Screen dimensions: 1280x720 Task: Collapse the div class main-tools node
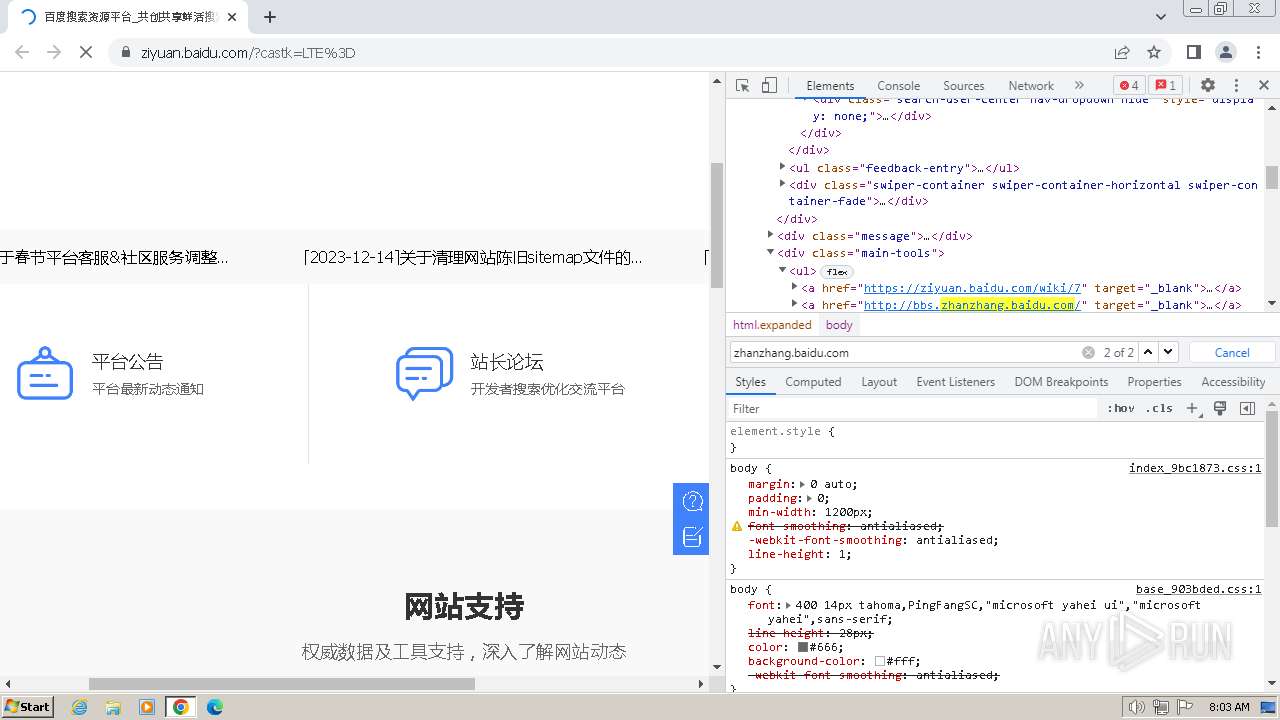tap(771, 252)
